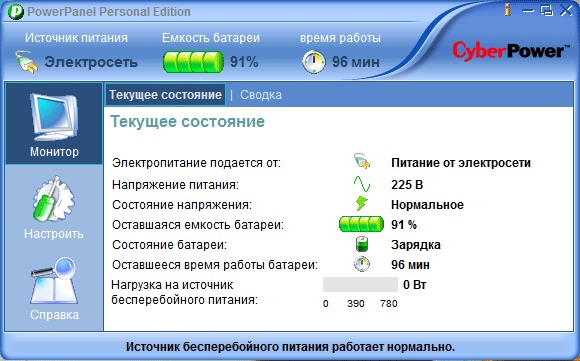Click the label 'Напряжение питания:'
Image resolution: width=580 pixels, height=361 pixels.
point(175,185)
